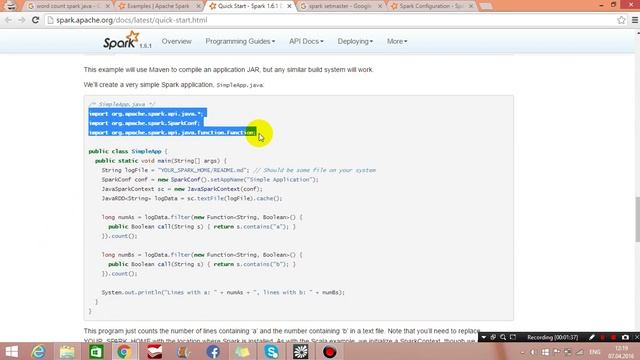The width and height of the screenshot is (640, 360).
Task: Open File Explorer from the taskbar
Action: click(x=67, y=351)
